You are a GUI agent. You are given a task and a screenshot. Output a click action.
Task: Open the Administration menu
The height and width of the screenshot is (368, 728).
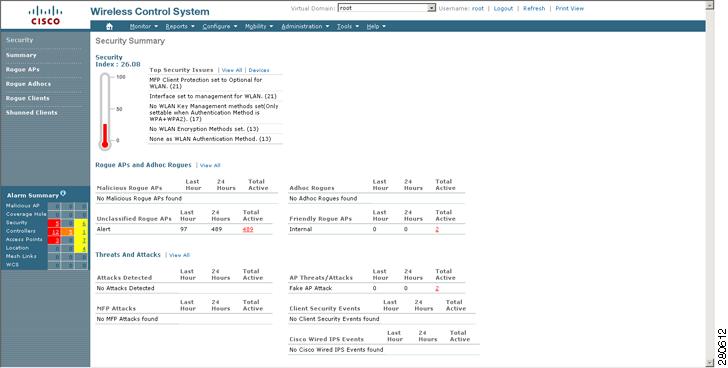click(305, 26)
